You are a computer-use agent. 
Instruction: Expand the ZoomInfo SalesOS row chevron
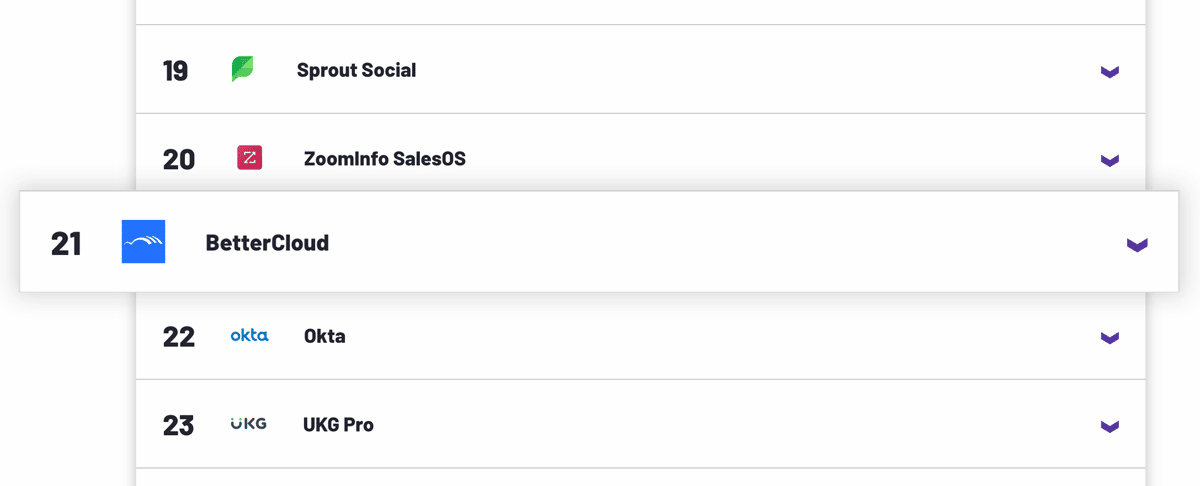(1109, 160)
